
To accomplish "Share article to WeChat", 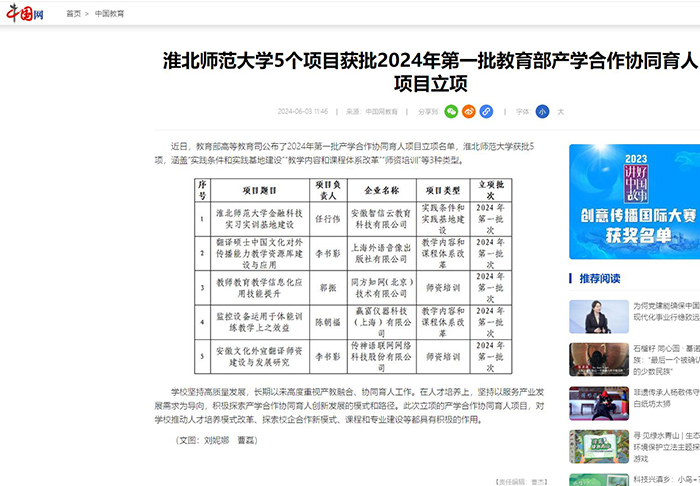I will coord(451,111).
